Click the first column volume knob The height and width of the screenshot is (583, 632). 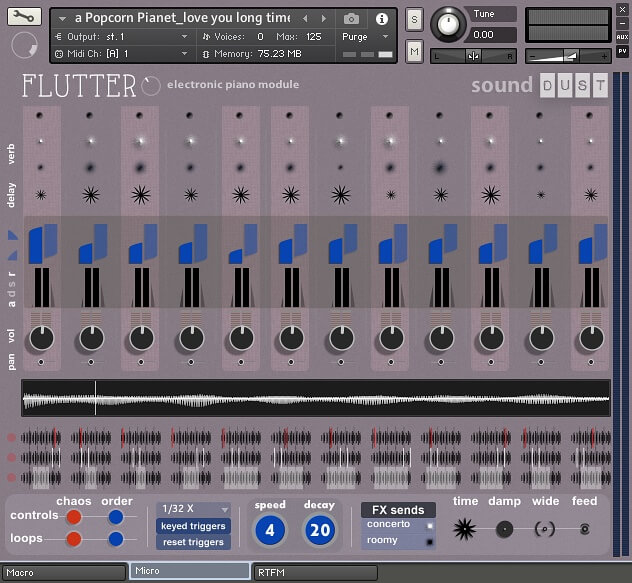point(42,338)
